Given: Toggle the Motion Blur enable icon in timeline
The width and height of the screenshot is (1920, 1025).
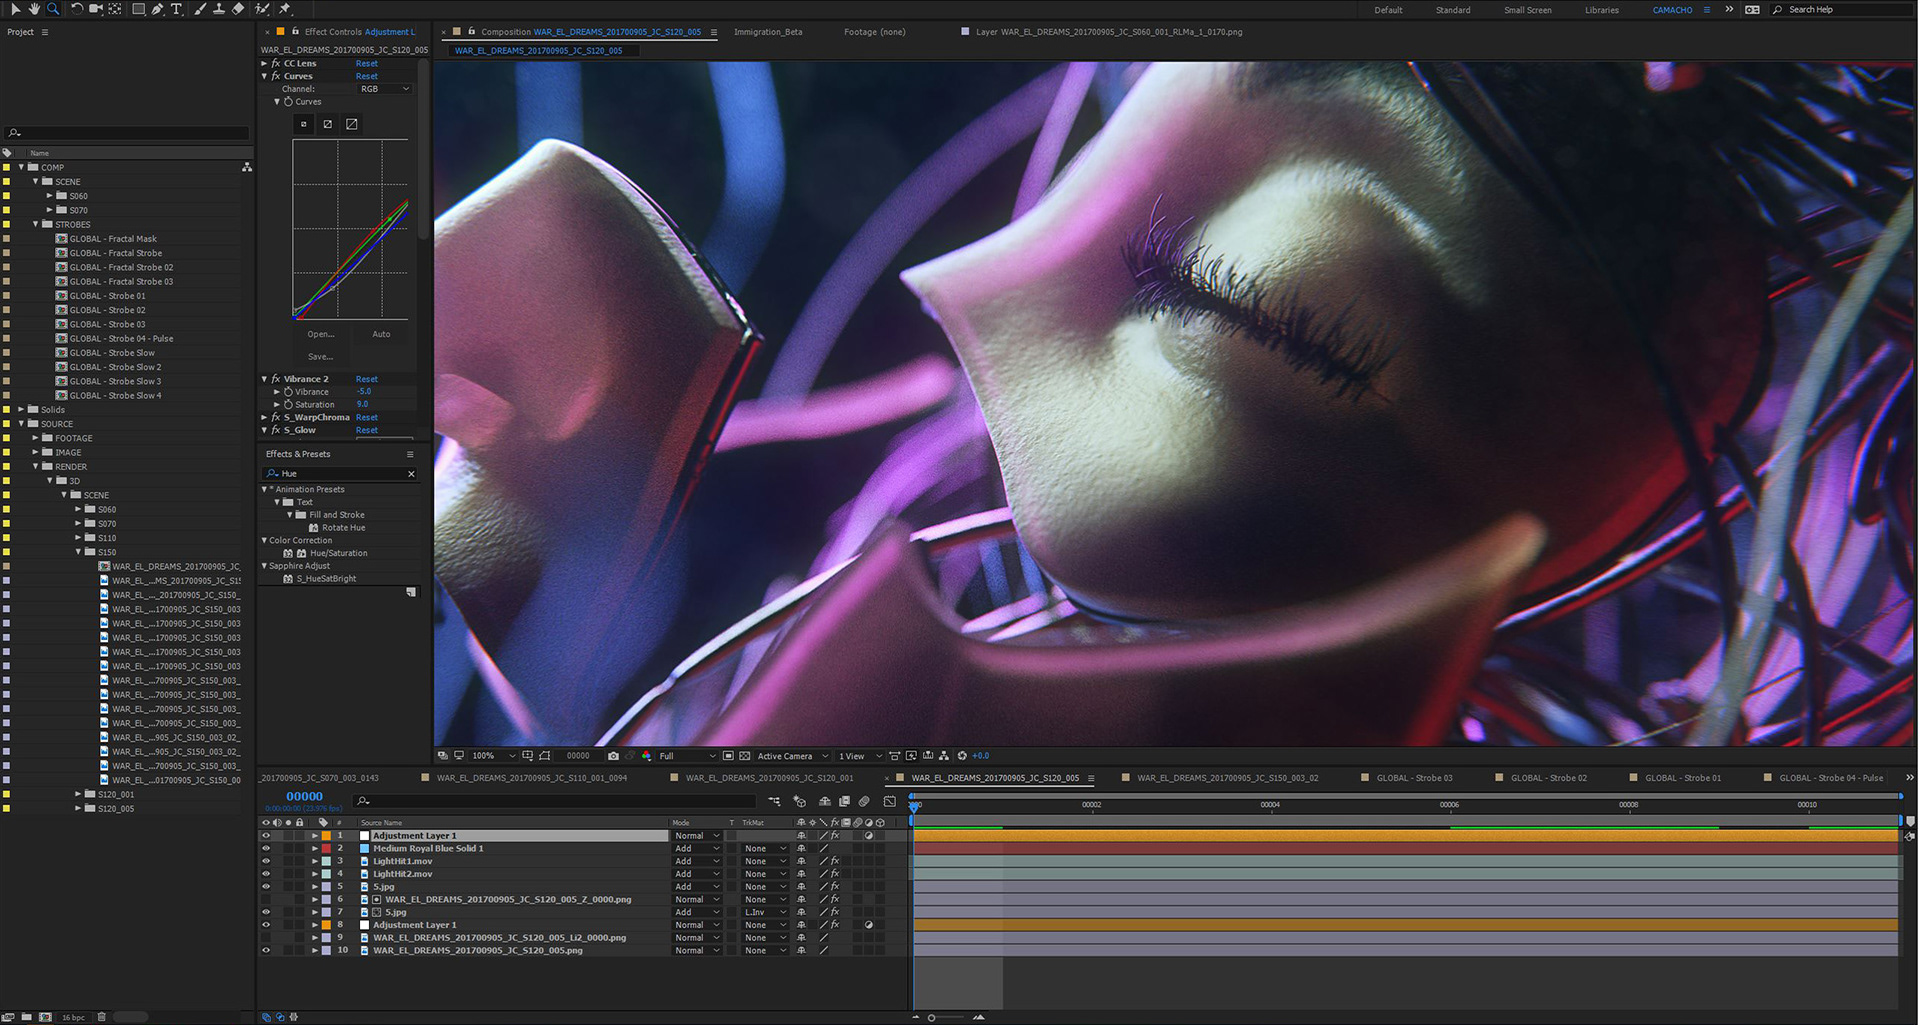Looking at the screenshot, I should (865, 801).
